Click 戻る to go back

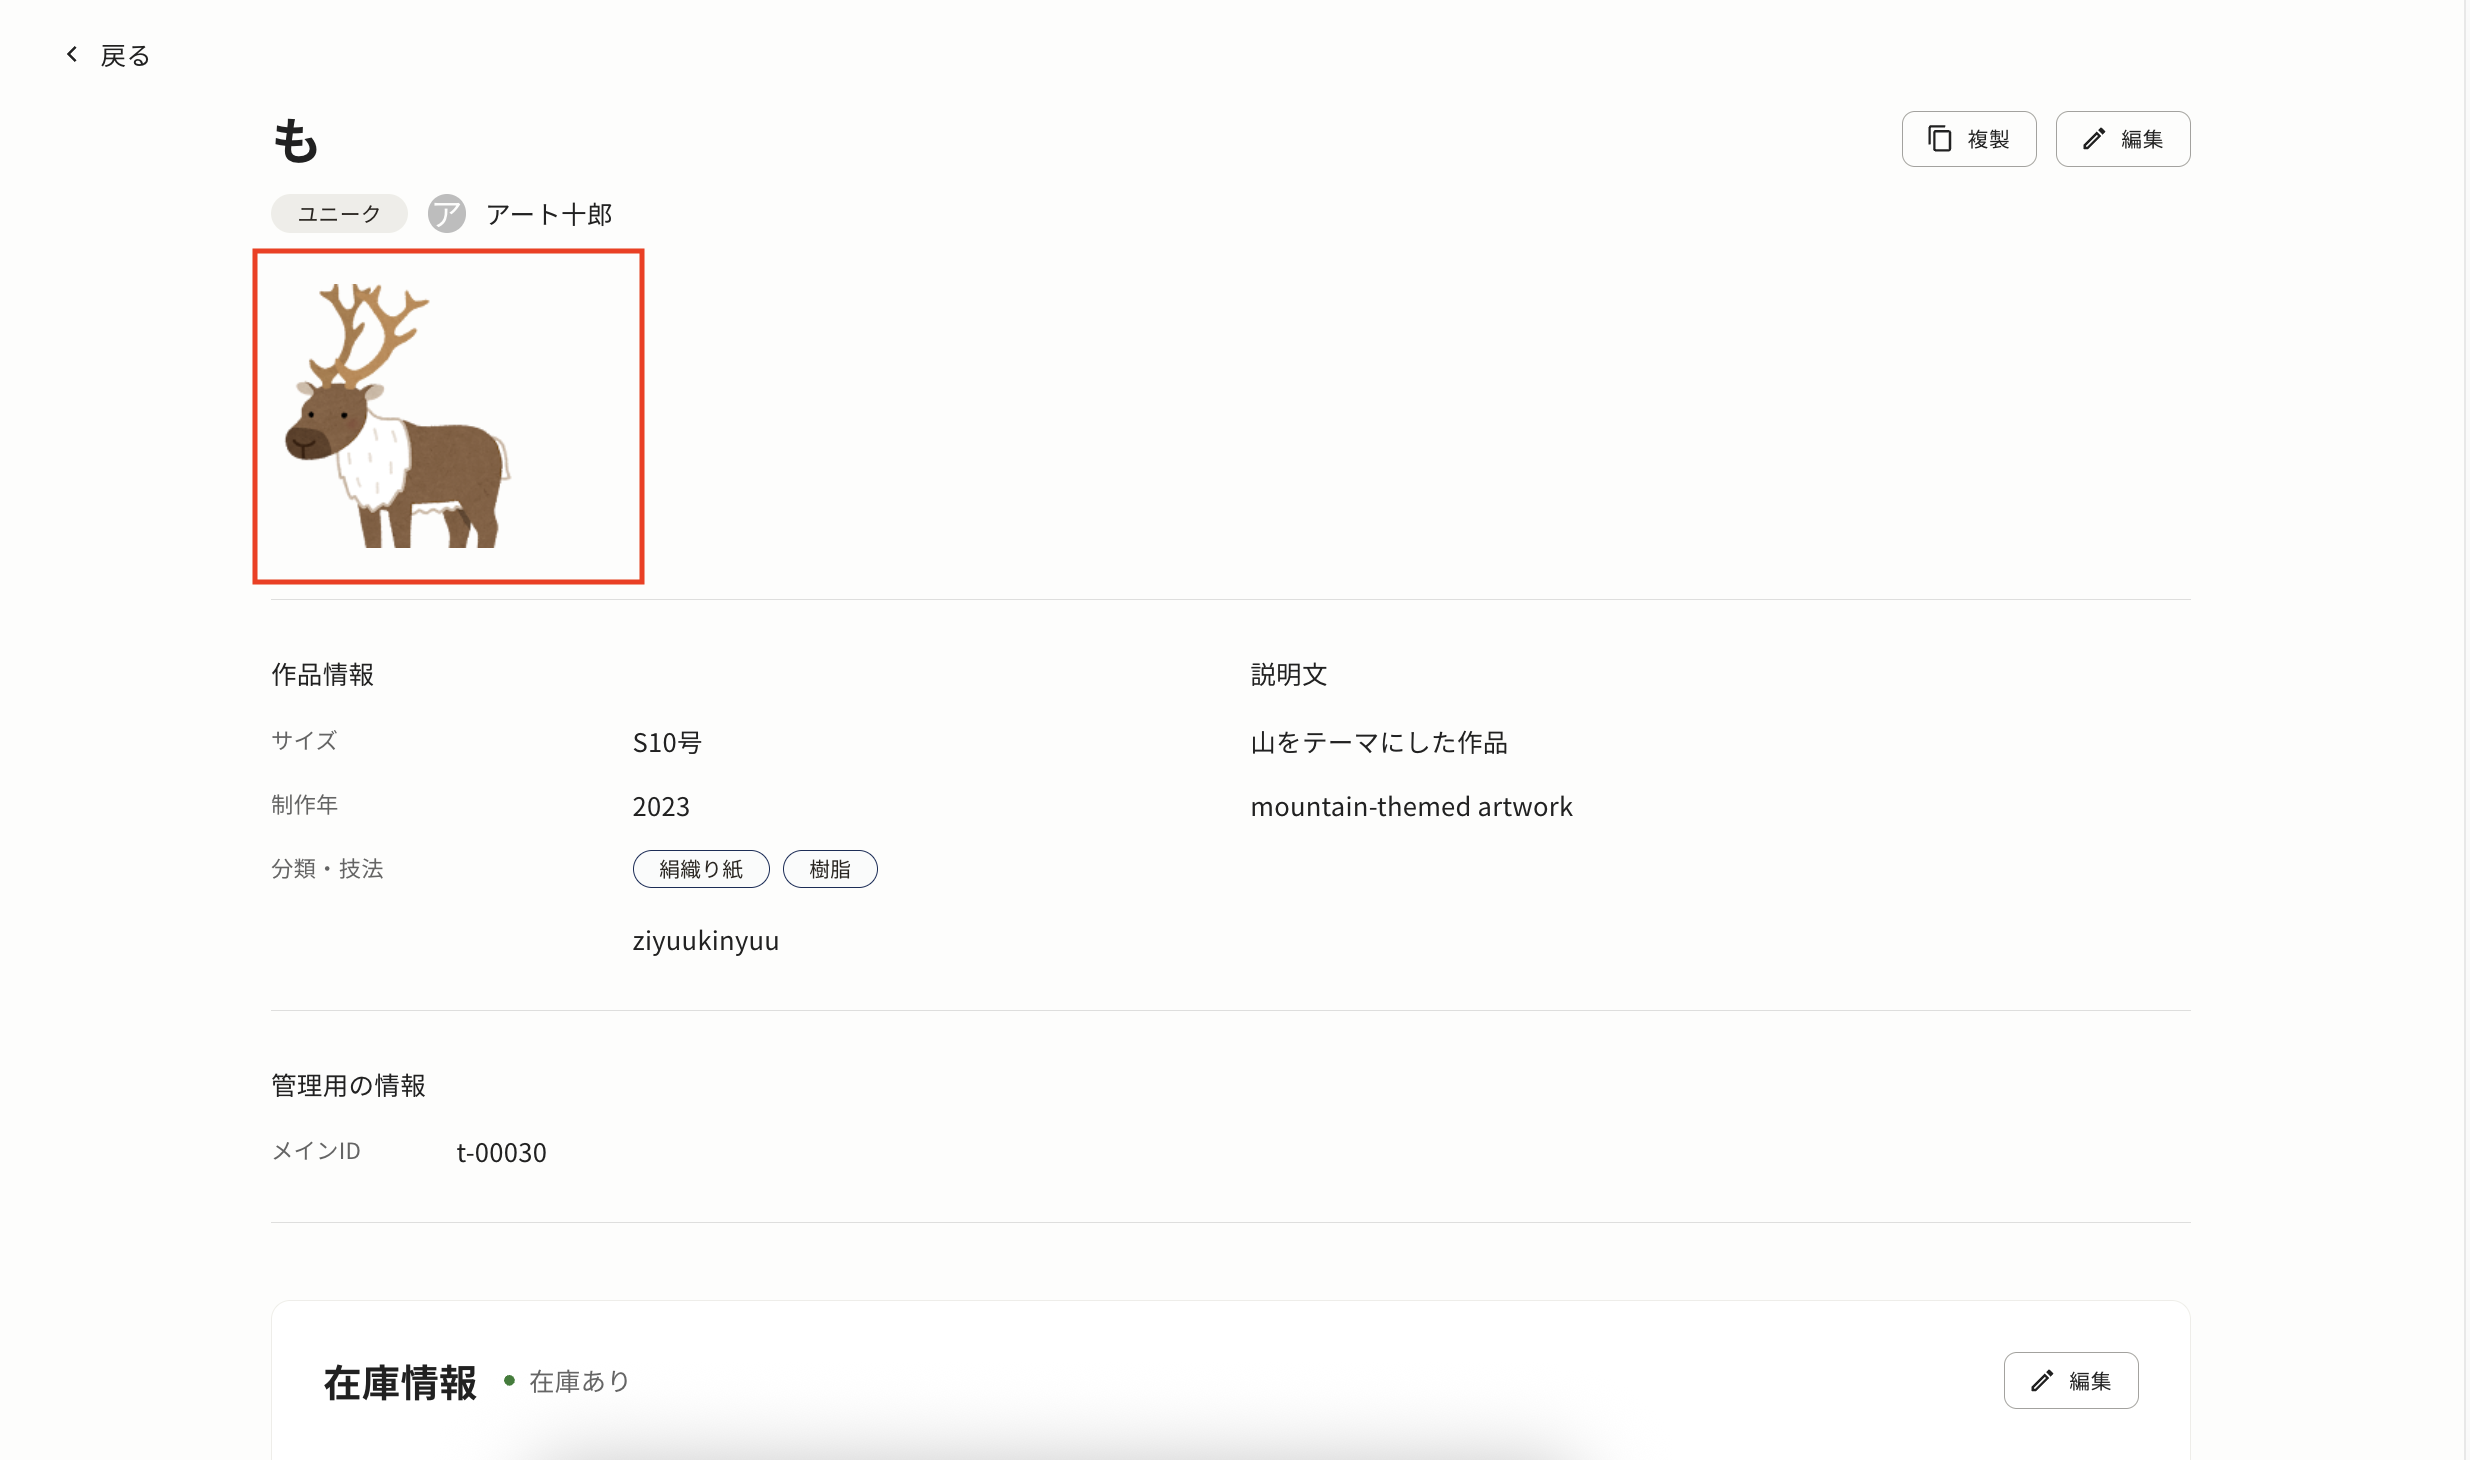[x=123, y=54]
